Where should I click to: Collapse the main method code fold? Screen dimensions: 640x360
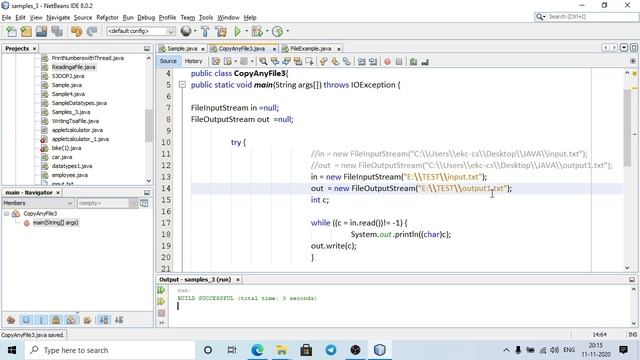coord(182,85)
